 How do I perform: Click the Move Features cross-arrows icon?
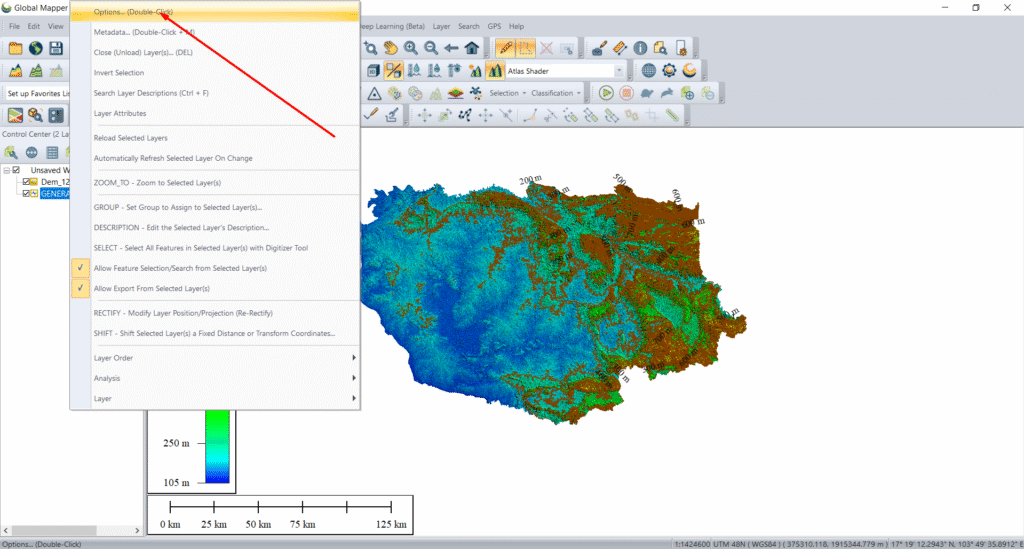(424, 116)
